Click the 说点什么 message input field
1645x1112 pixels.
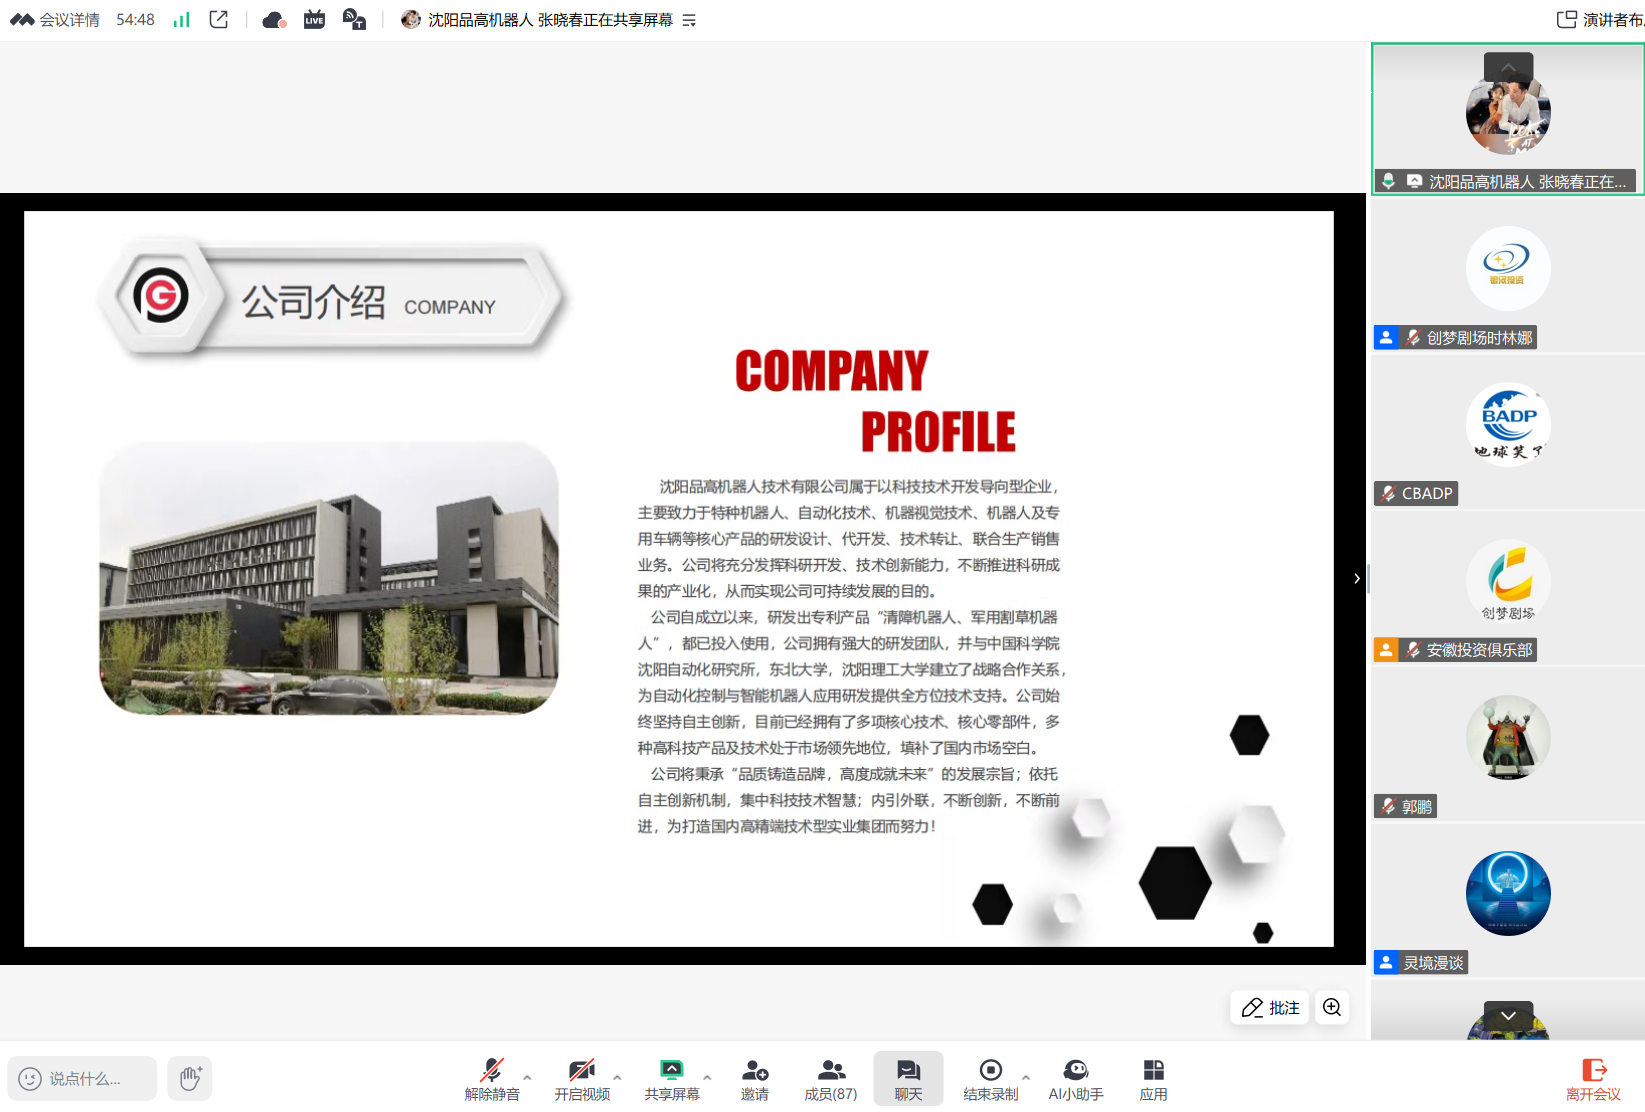(x=83, y=1078)
